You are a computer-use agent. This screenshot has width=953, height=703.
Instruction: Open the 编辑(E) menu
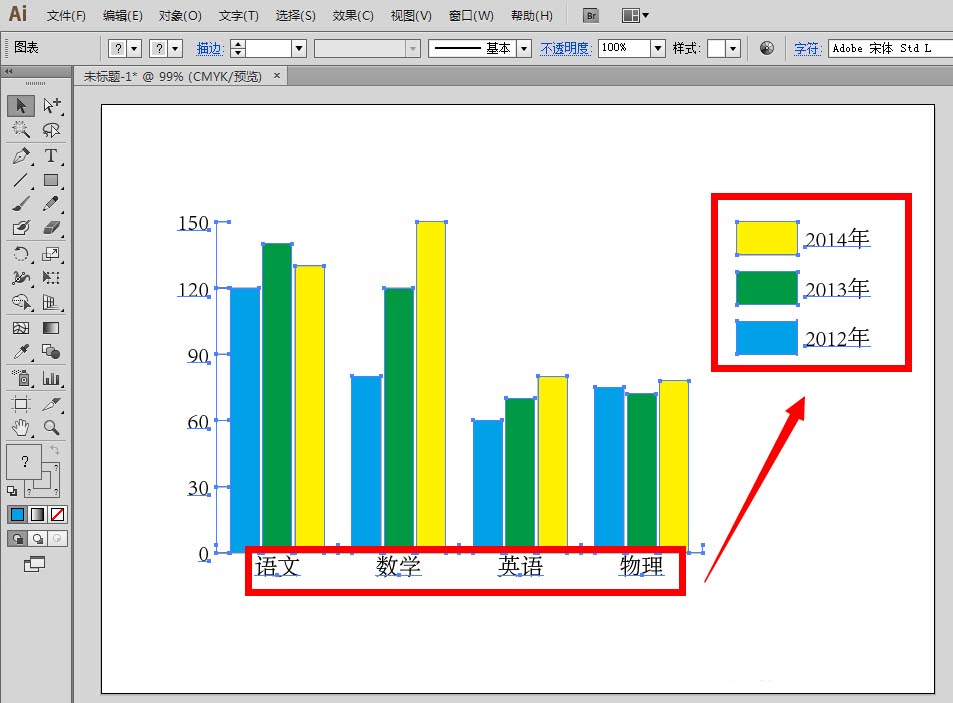[x=122, y=15]
